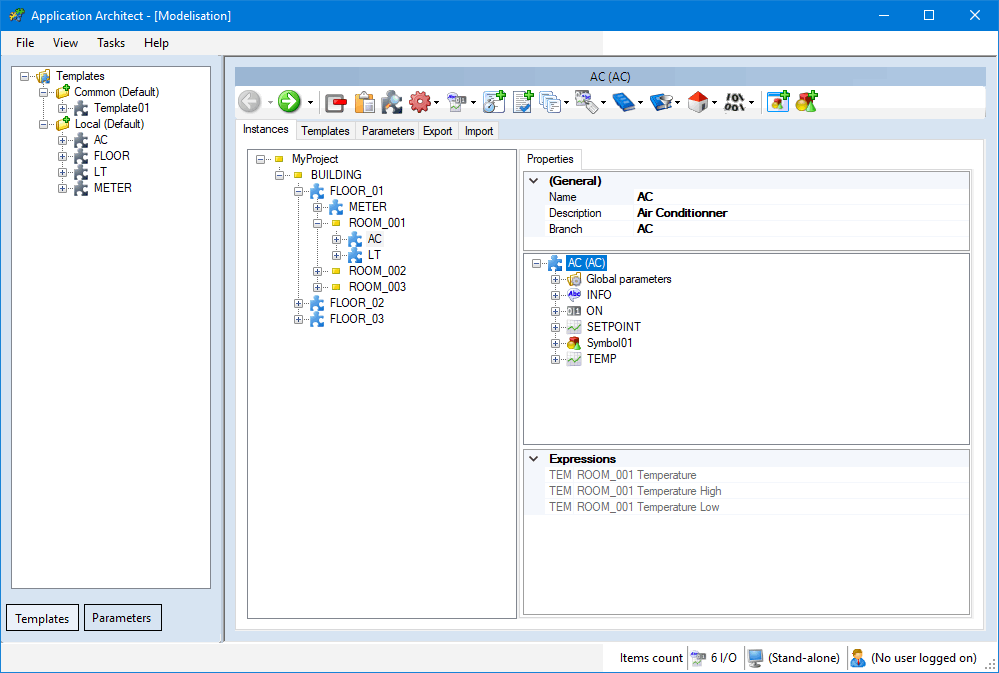Expand the METER template in Local
The width and height of the screenshot is (999, 673).
(x=62, y=189)
